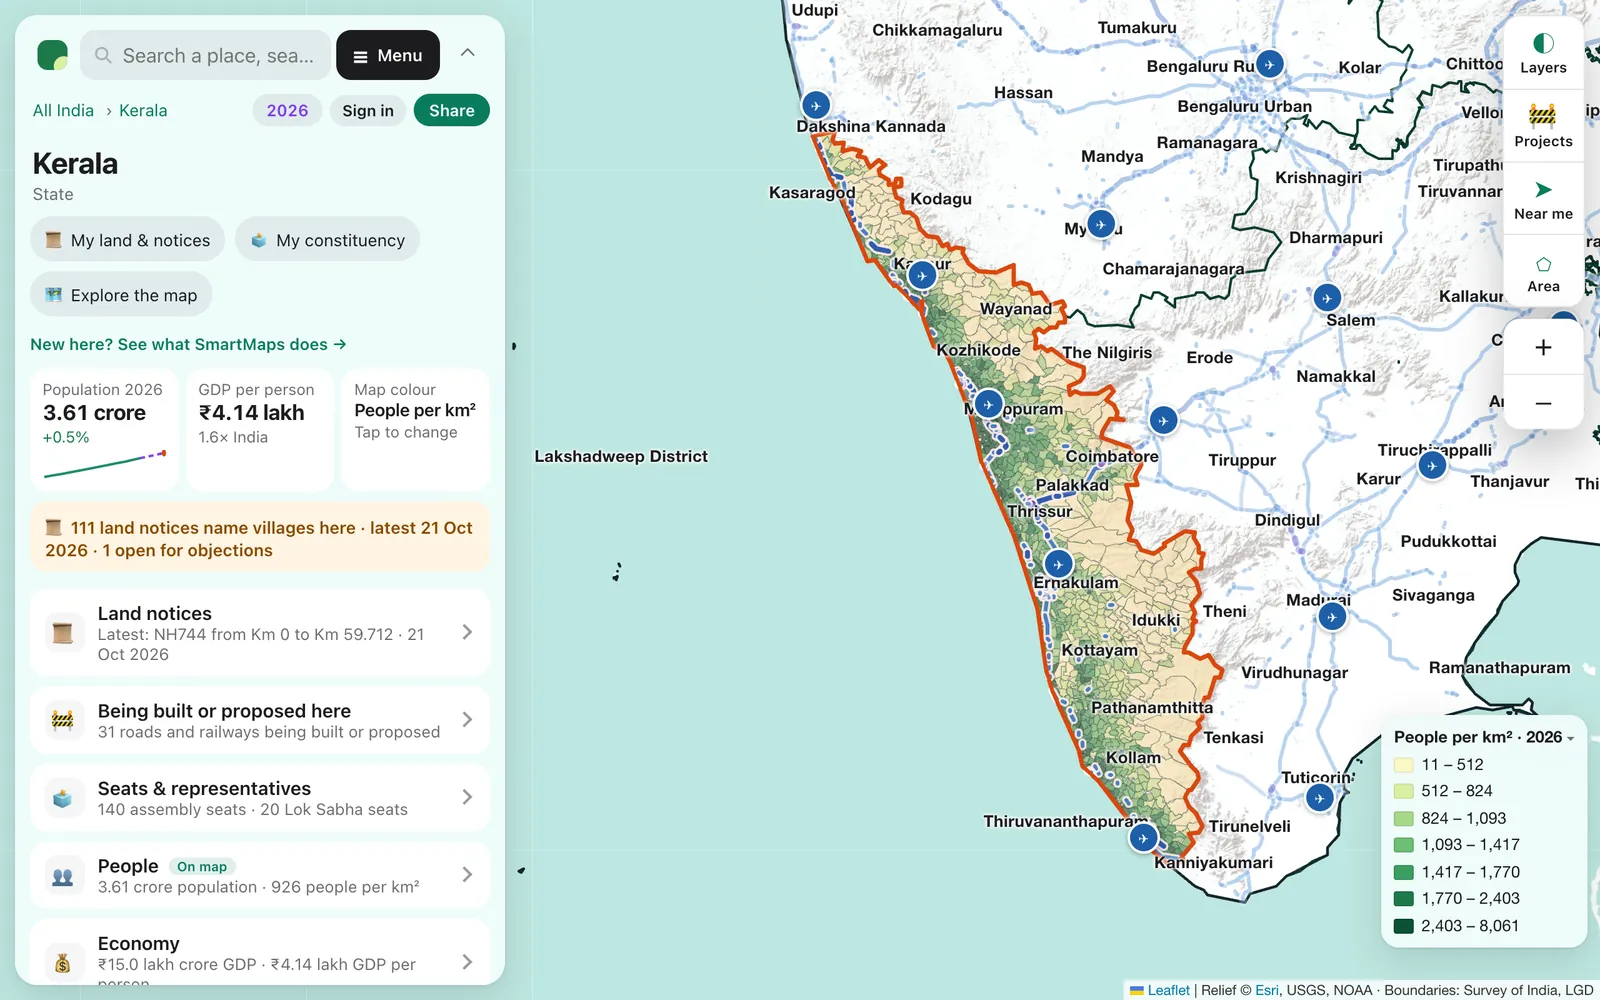
Task: Open the Economy card
Action: tap(260, 955)
